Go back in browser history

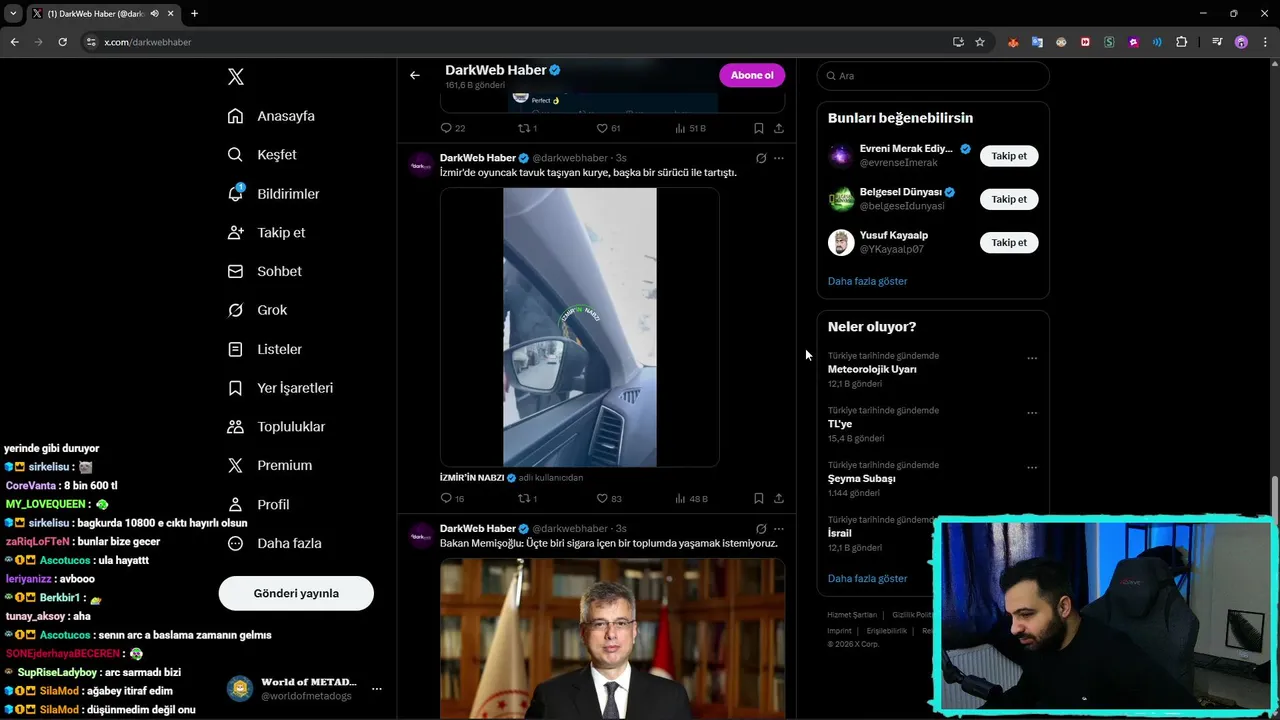pos(14,42)
